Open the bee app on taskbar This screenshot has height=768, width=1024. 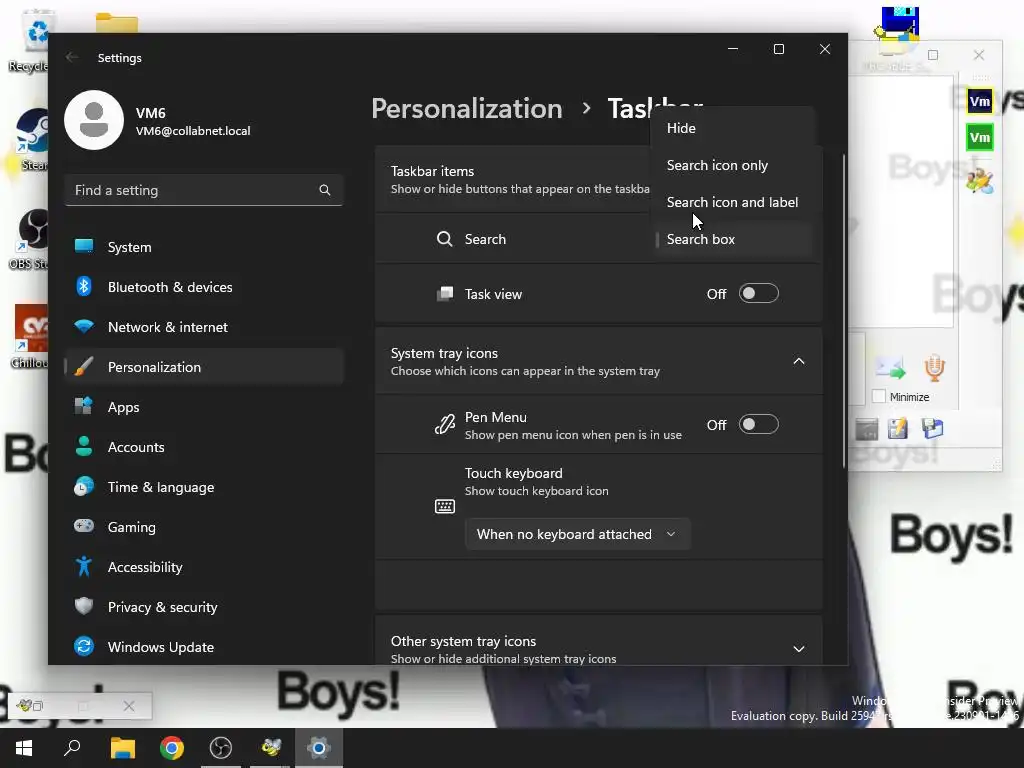click(x=270, y=748)
